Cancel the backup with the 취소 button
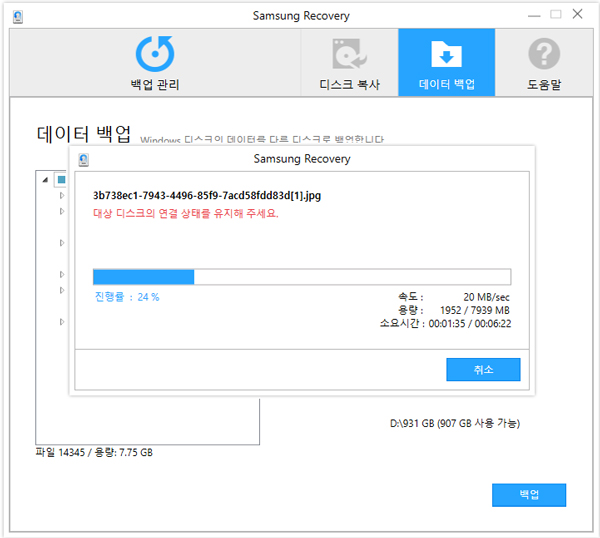 [483, 369]
